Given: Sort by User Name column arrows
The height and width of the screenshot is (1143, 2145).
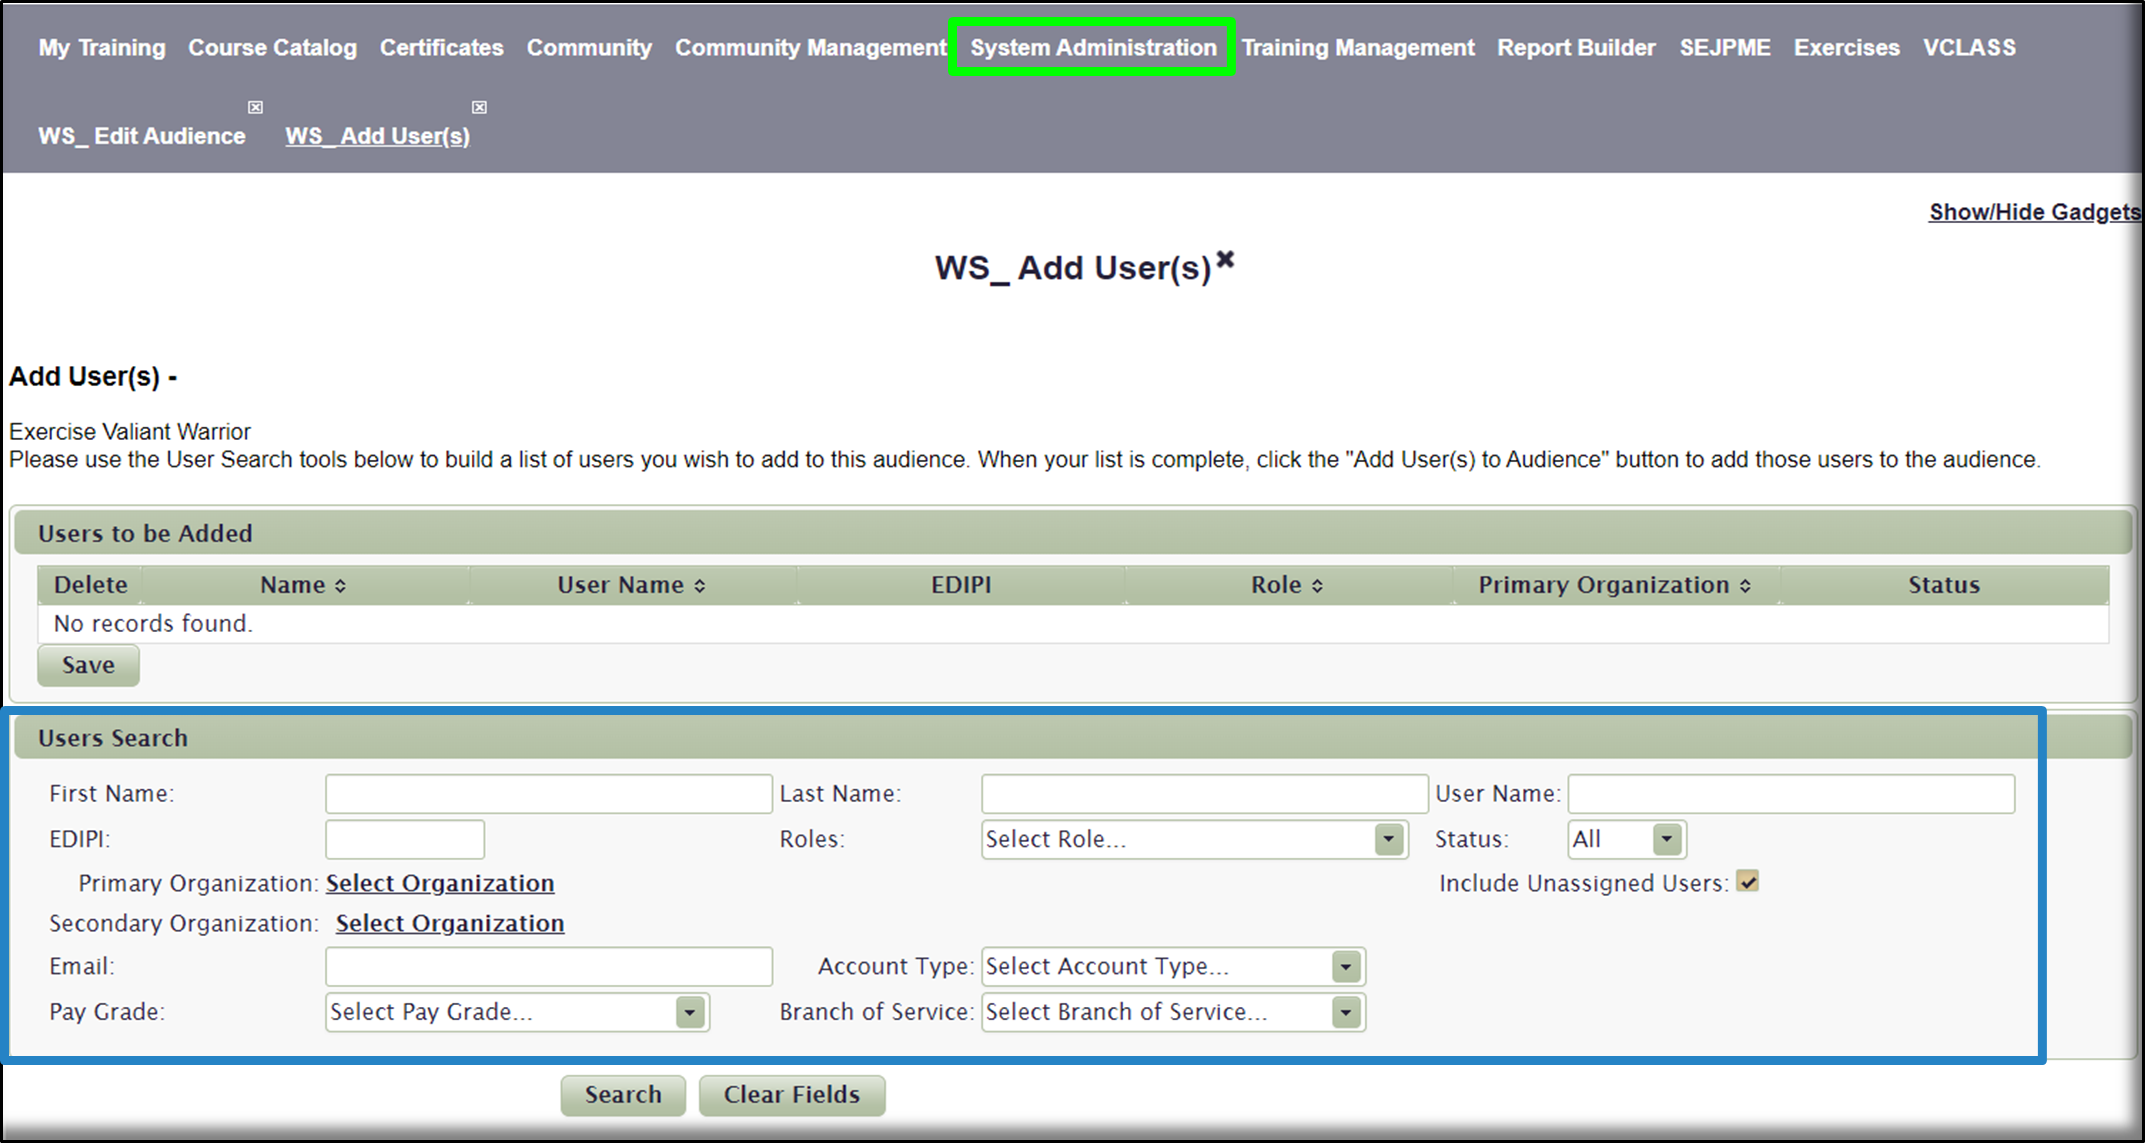Looking at the screenshot, I should [700, 586].
